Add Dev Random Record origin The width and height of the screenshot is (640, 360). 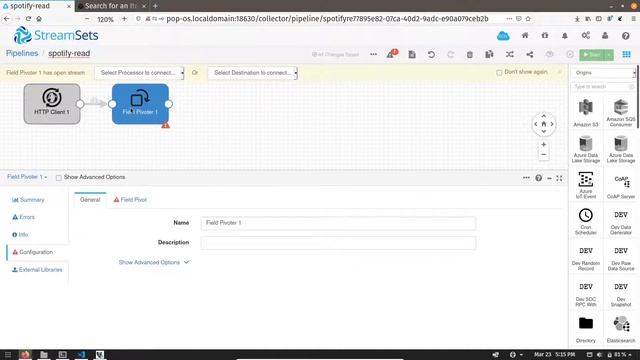click(586, 257)
